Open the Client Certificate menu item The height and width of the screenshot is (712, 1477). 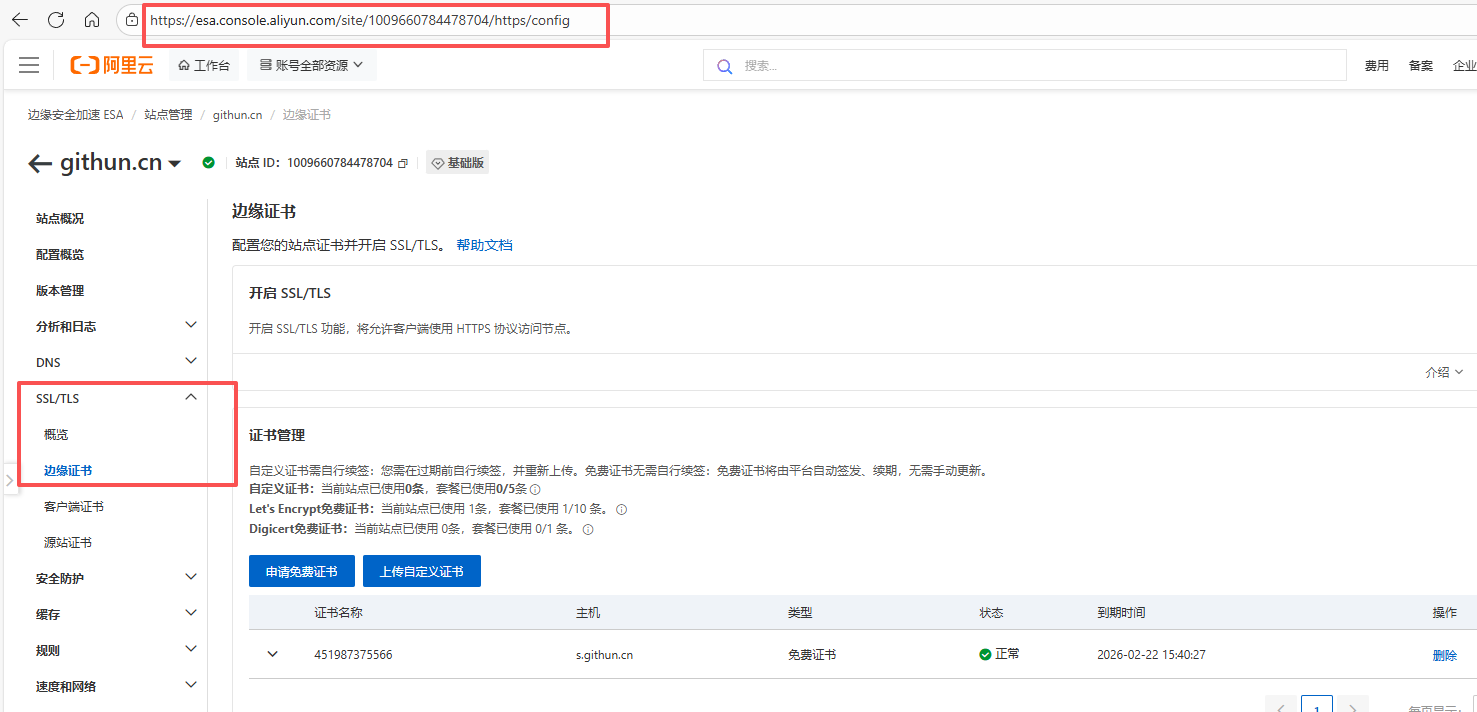pos(74,507)
